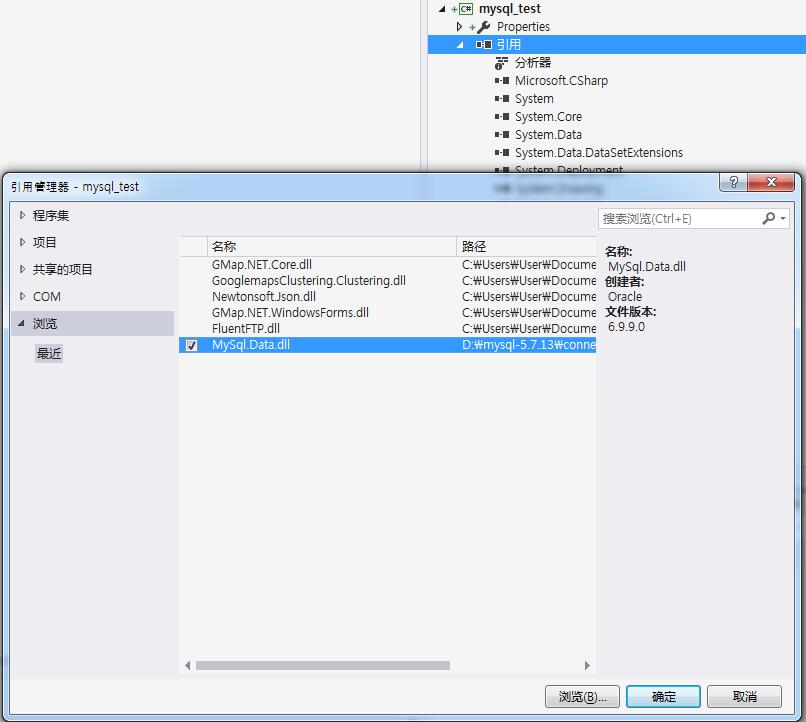Viewport: 806px width, 722px height.
Task: Select the 项目 category label
Action: (45, 242)
